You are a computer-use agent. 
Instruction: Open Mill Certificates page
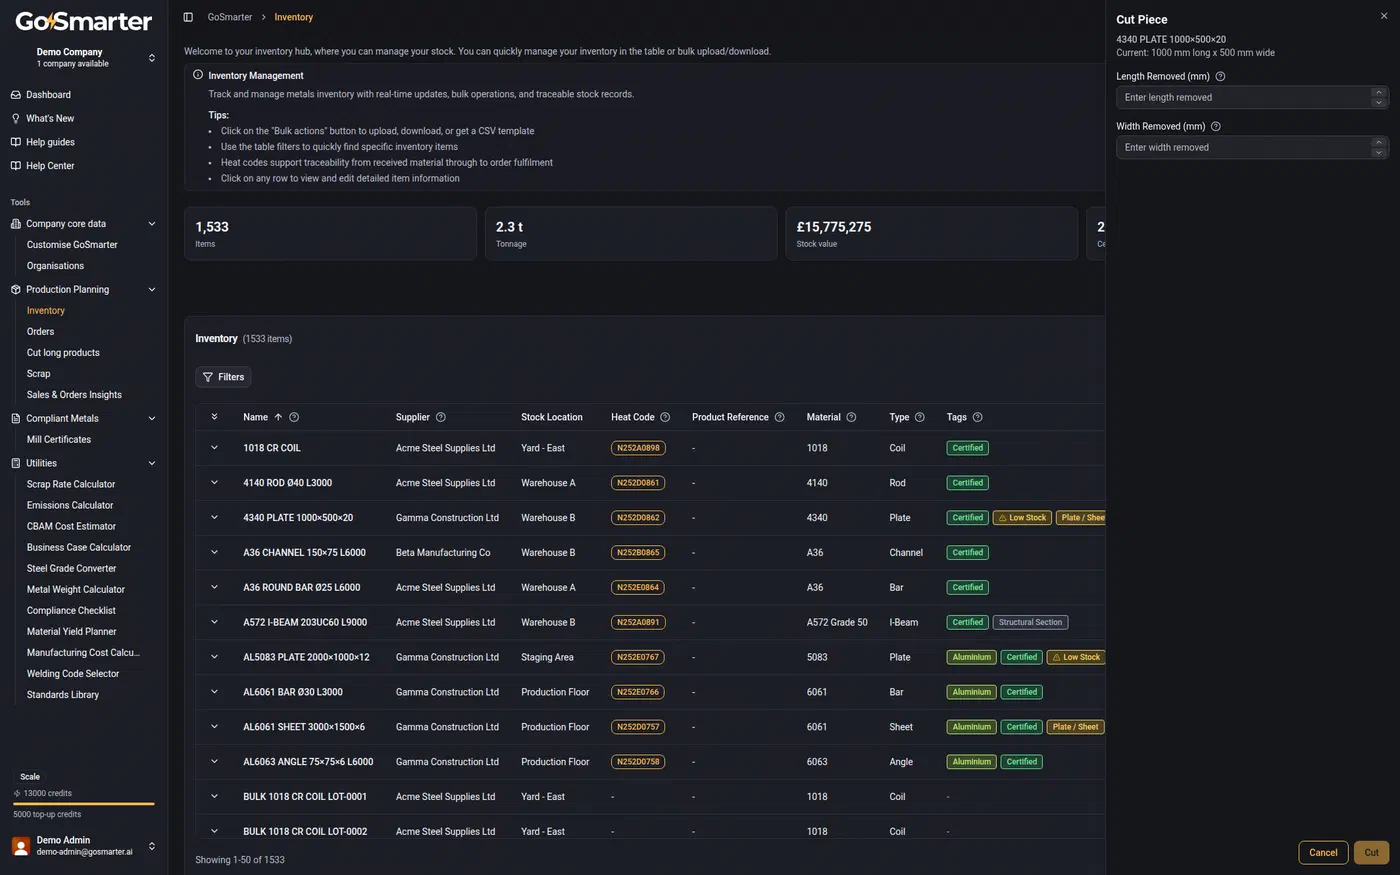[59, 440]
